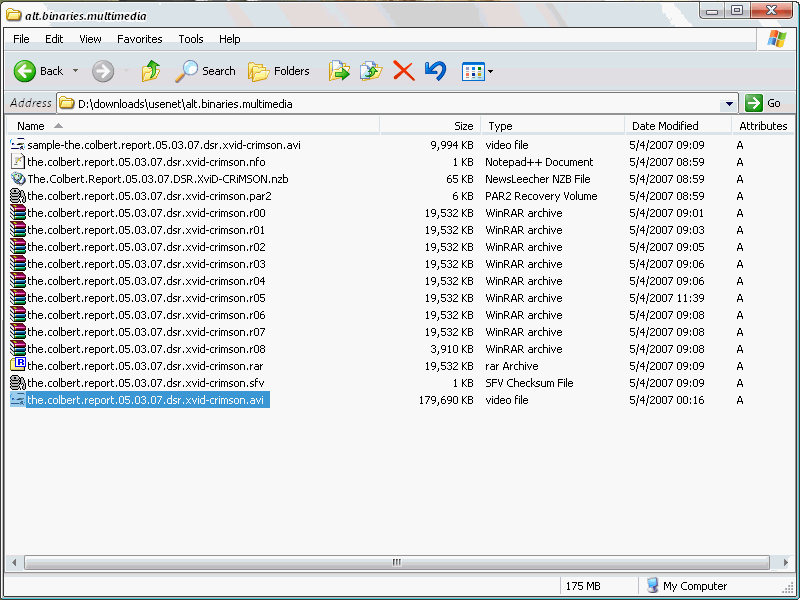Sort by the Type column header
The width and height of the screenshot is (800, 600).
553,126
